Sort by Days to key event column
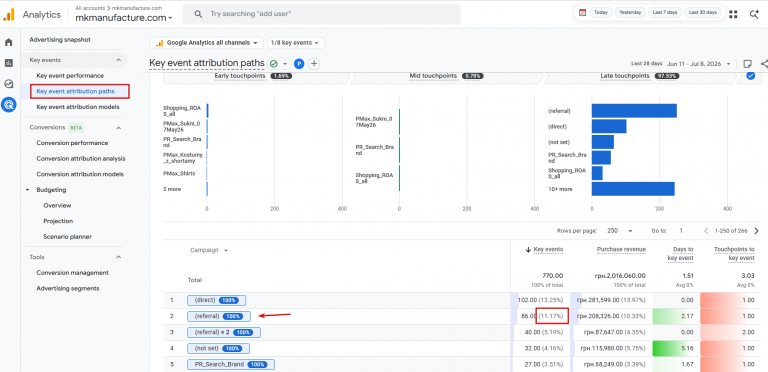Viewport: 768px width, 372px height. (x=680, y=254)
